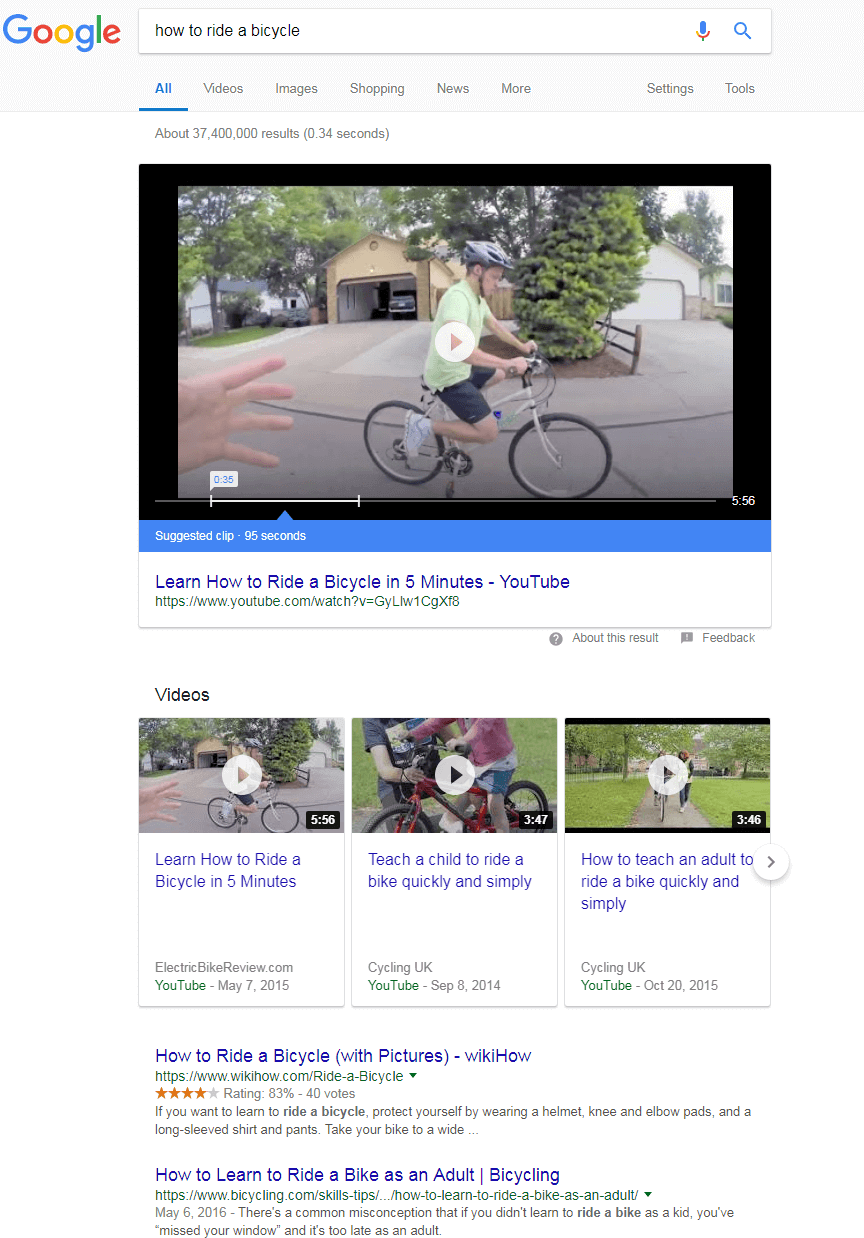Open the More search categories menu
This screenshot has width=864, height=1238.
pyautogui.click(x=516, y=88)
